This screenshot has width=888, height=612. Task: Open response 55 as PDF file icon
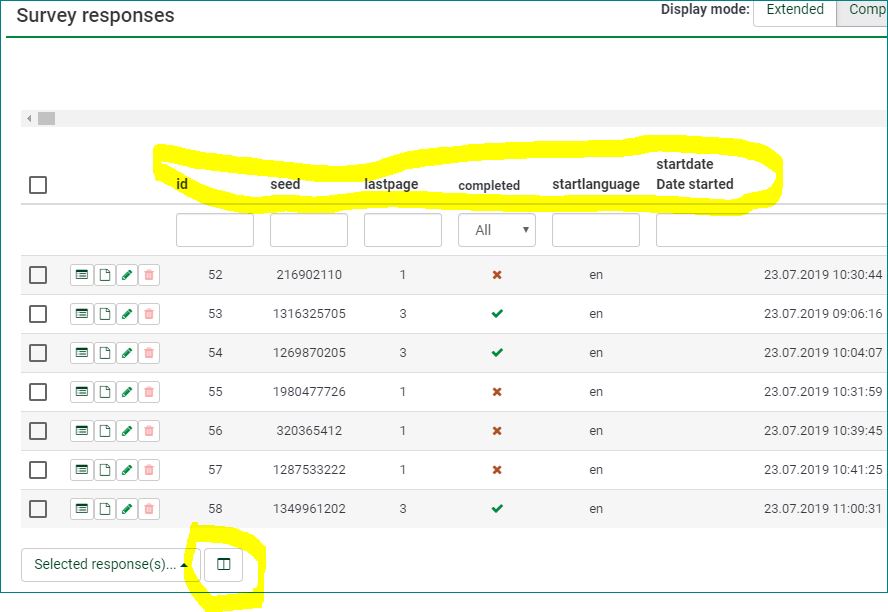(104, 392)
